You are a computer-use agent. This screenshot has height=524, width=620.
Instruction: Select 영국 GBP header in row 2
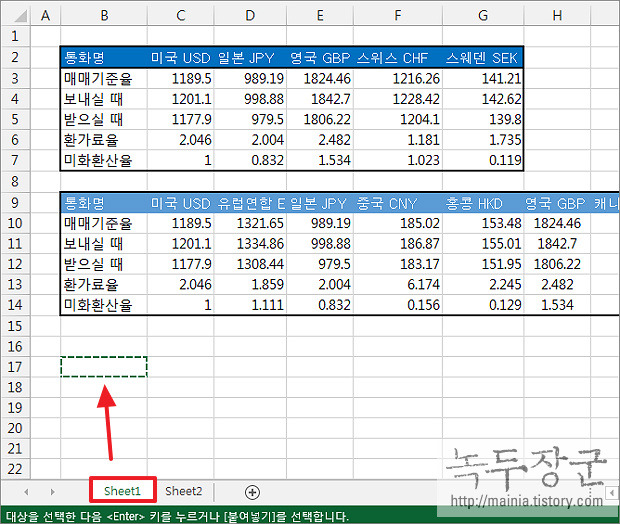320,58
